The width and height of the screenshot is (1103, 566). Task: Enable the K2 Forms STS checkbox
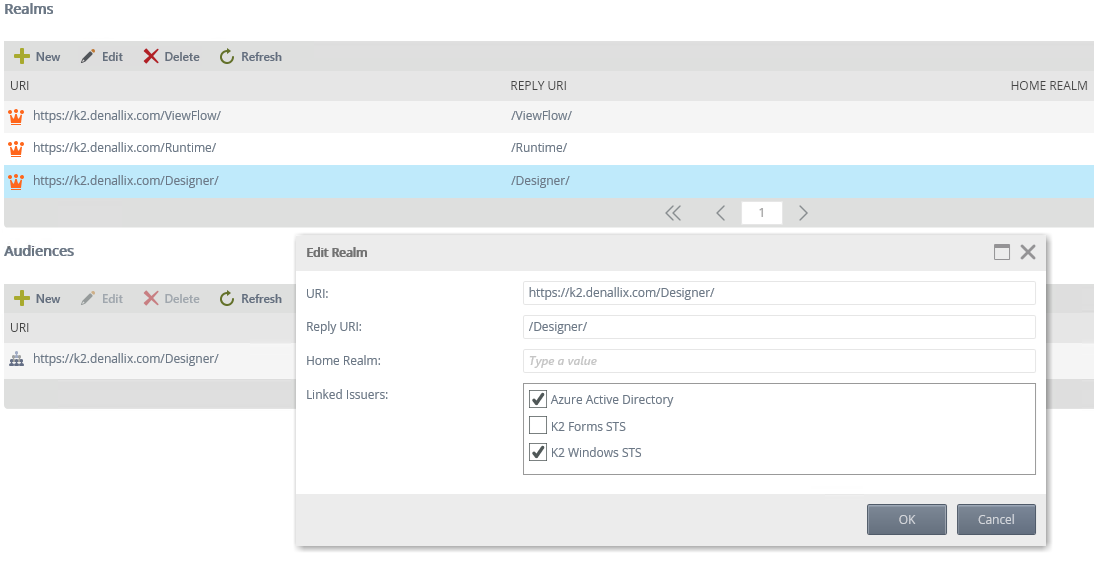538,426
